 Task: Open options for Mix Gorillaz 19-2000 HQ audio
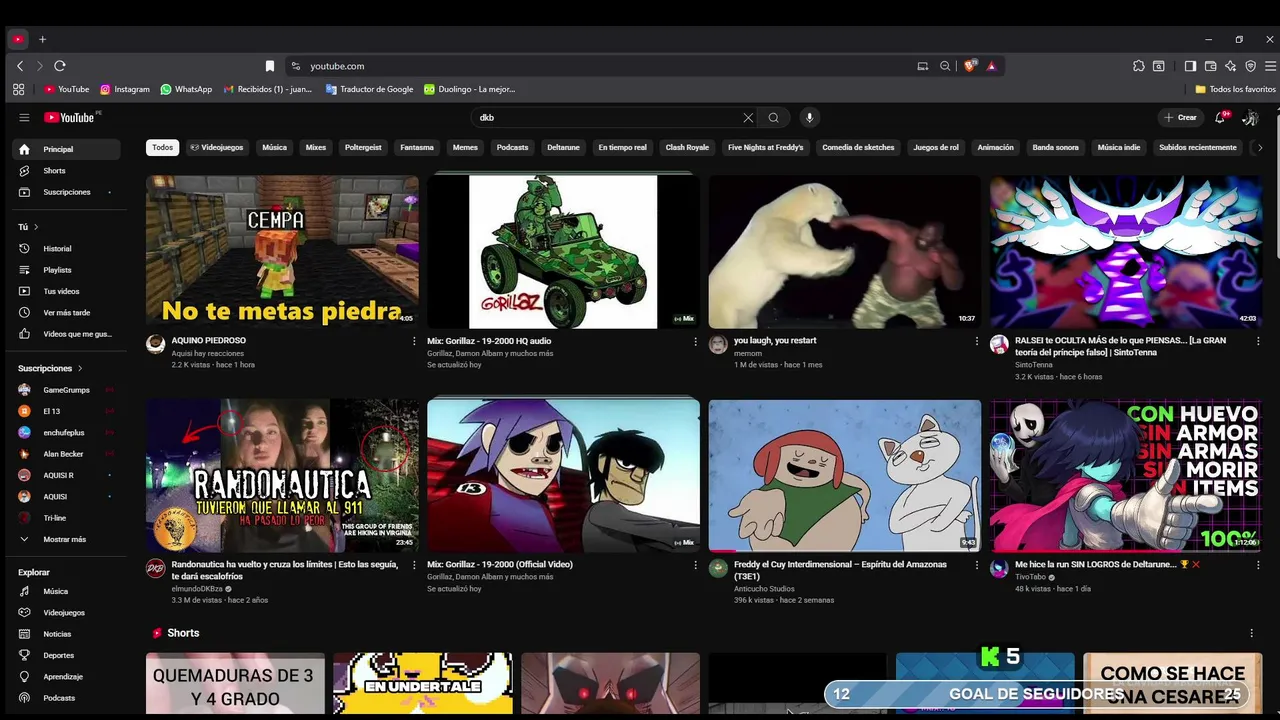[696, 341]
